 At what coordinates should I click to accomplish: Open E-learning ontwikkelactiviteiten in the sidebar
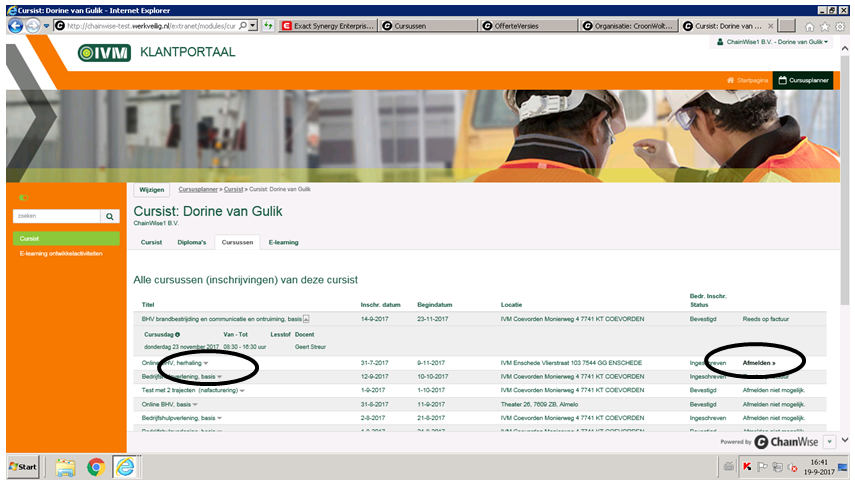(x=61, y=253)
